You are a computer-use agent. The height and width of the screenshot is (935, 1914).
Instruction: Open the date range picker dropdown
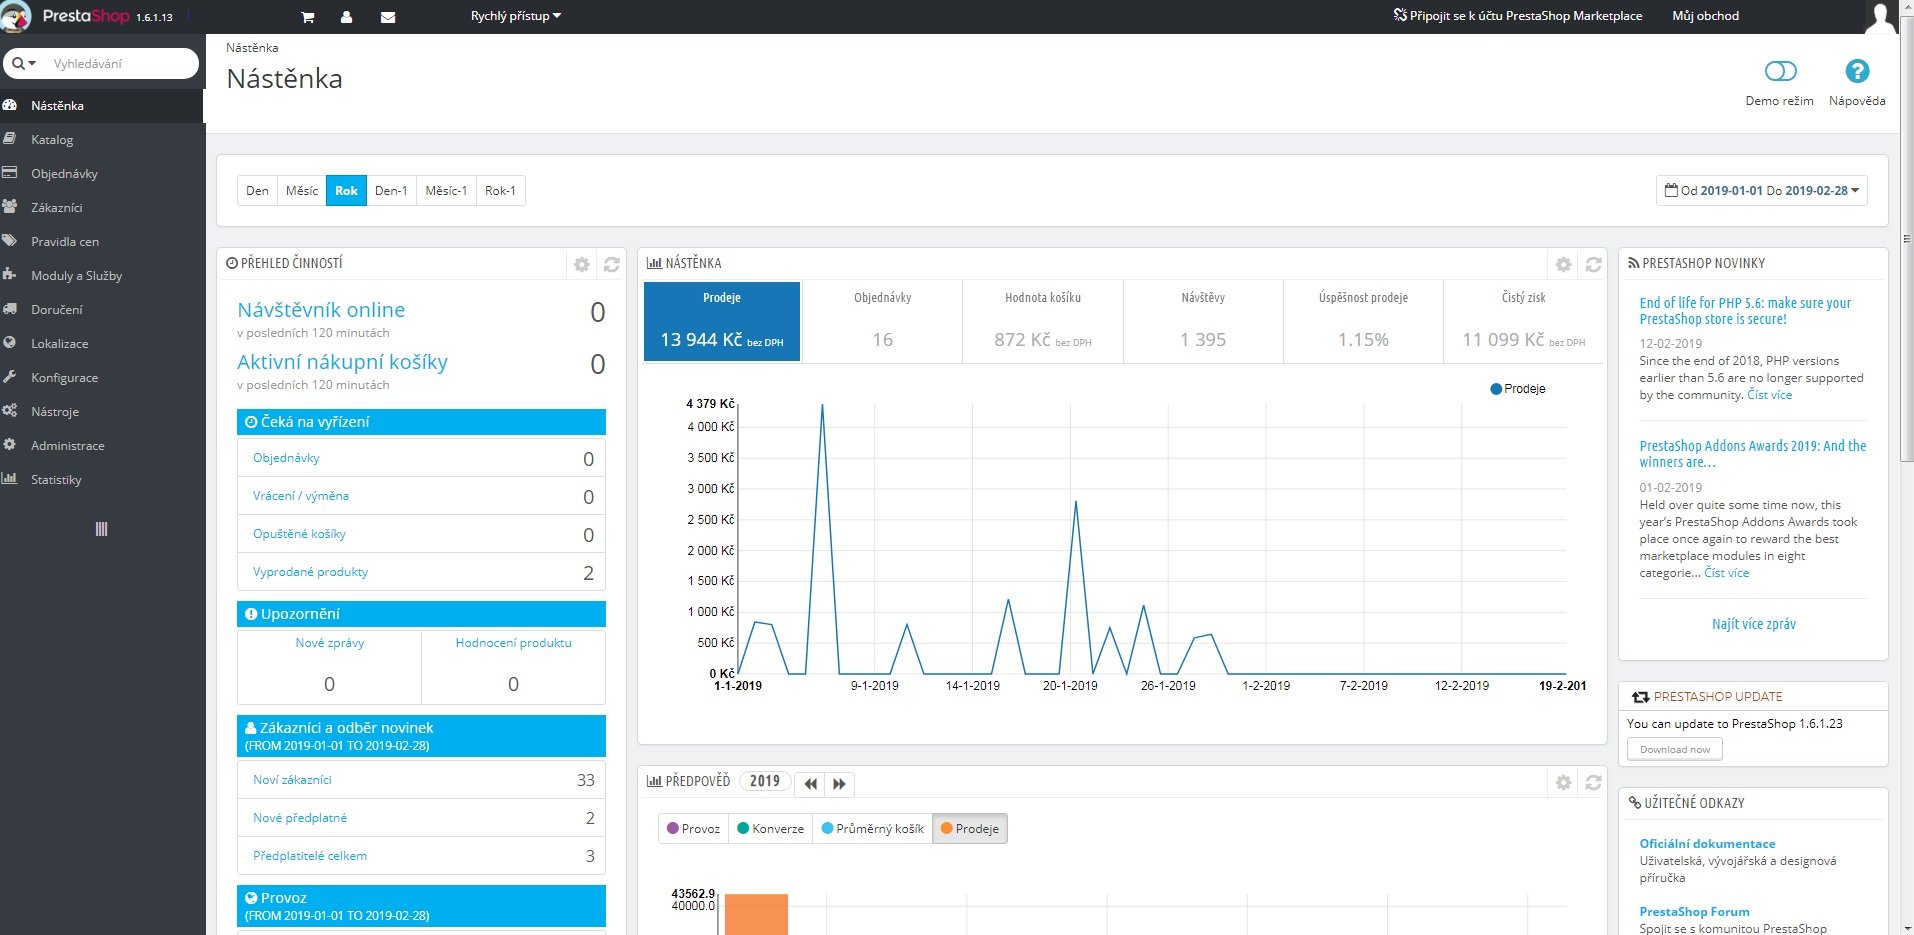click(1761, 190)
